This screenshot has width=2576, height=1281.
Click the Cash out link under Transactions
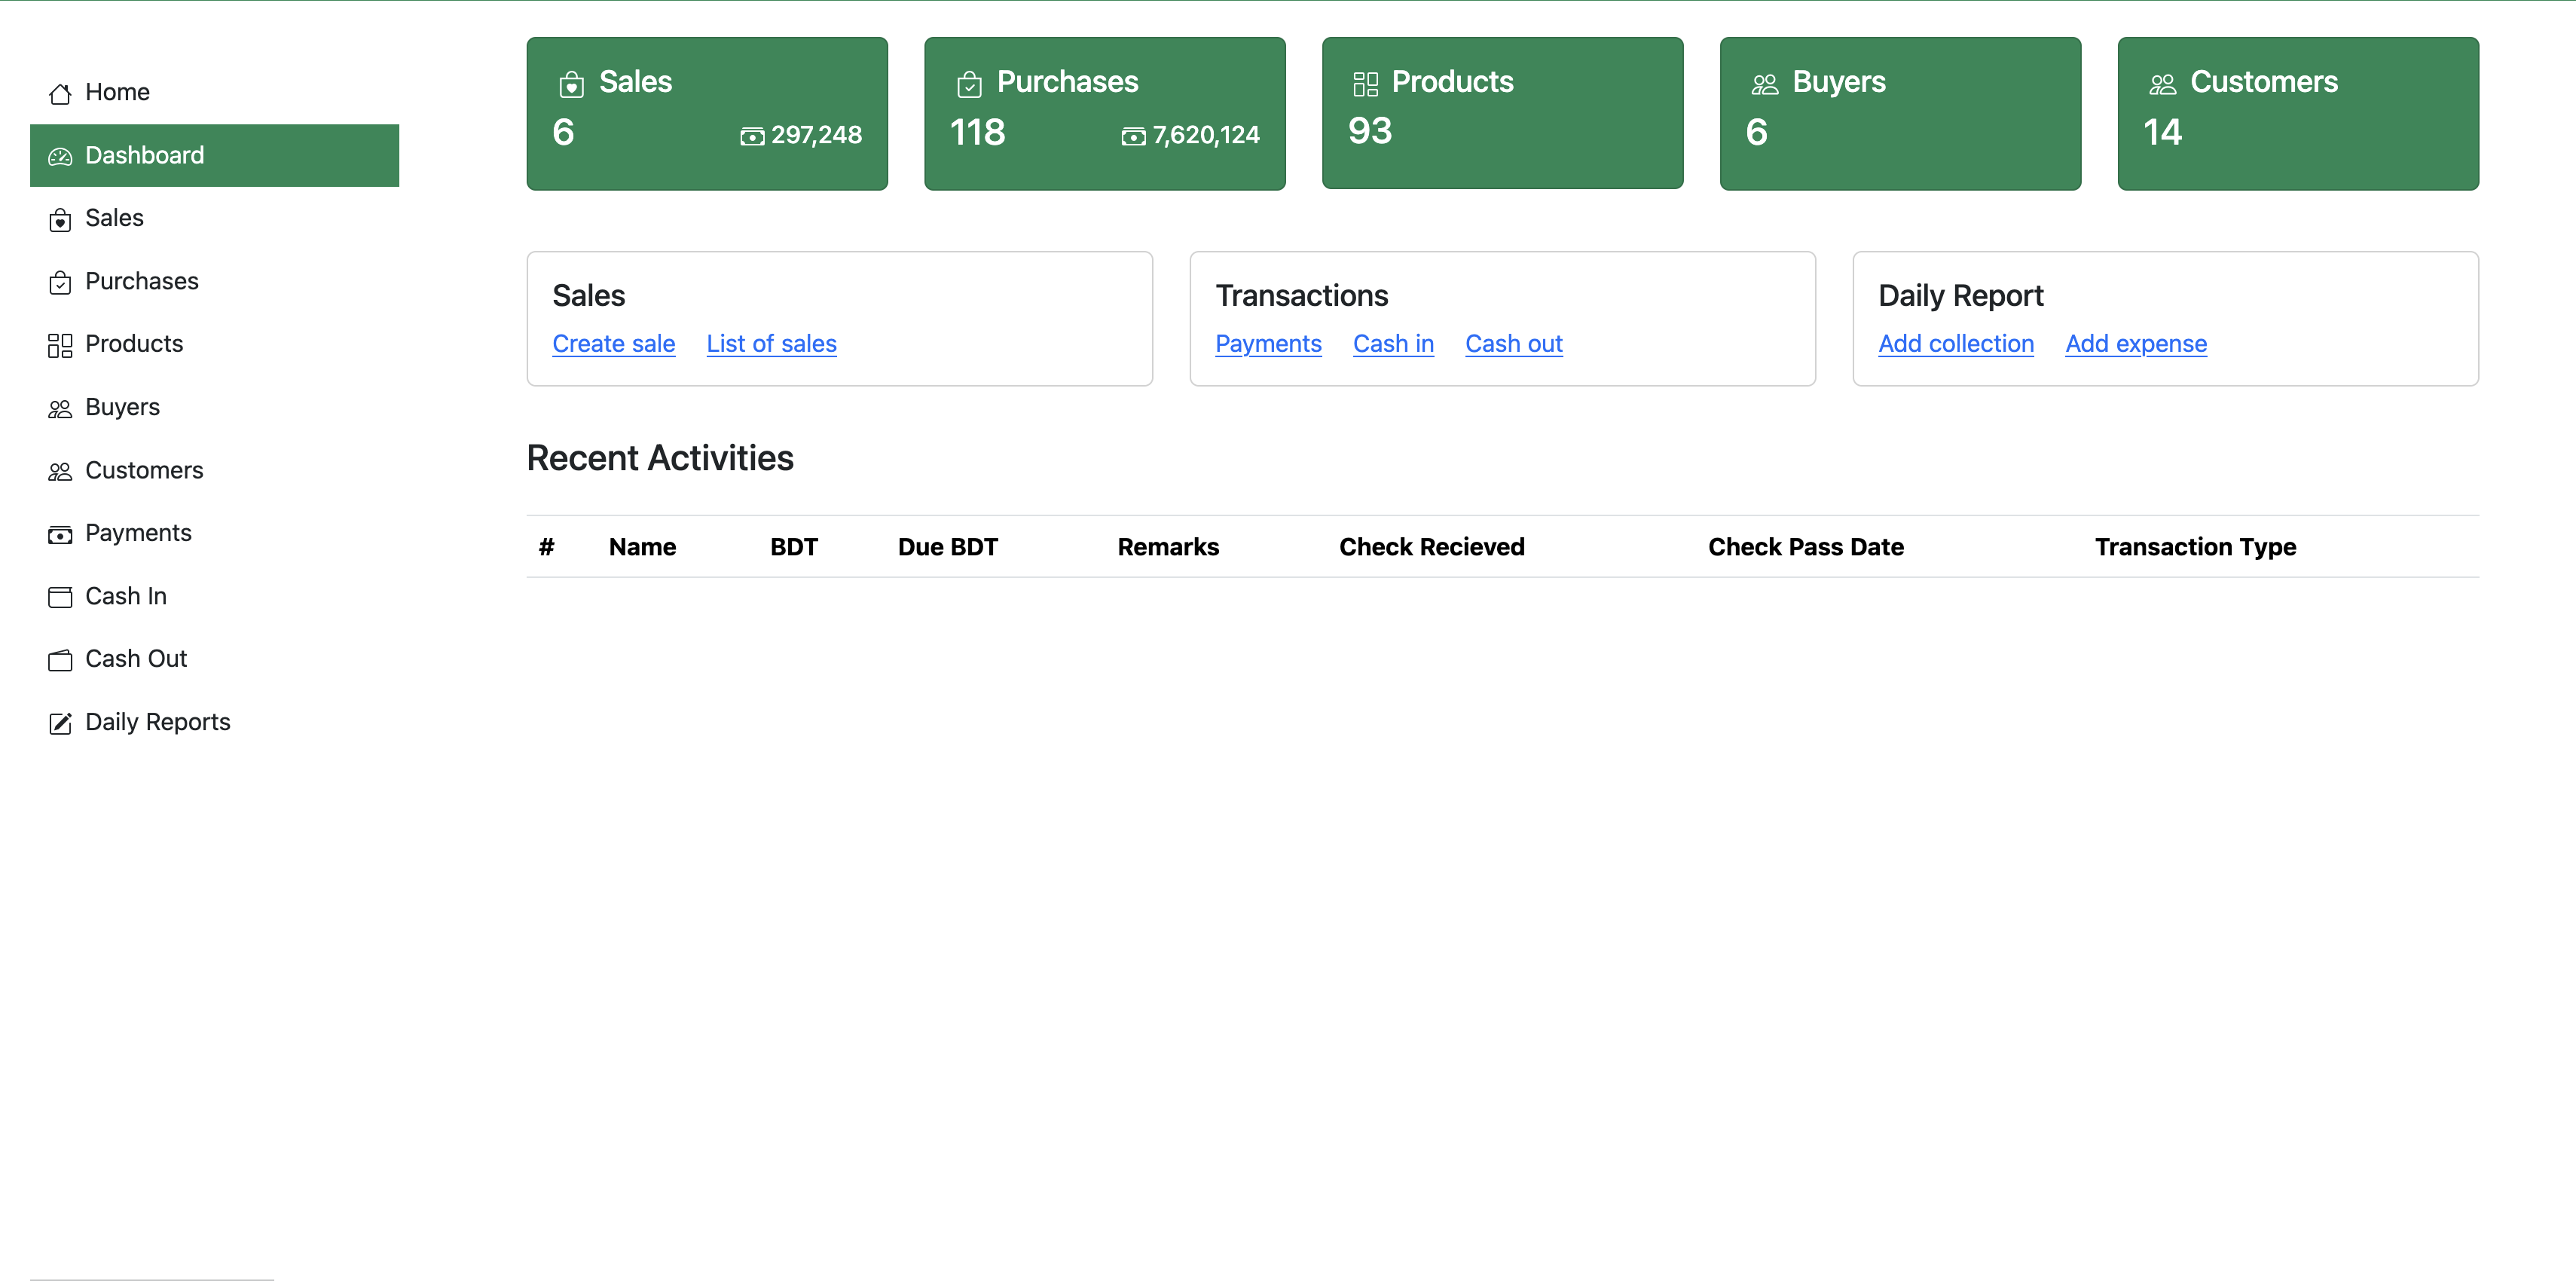tap(1514, 344)
